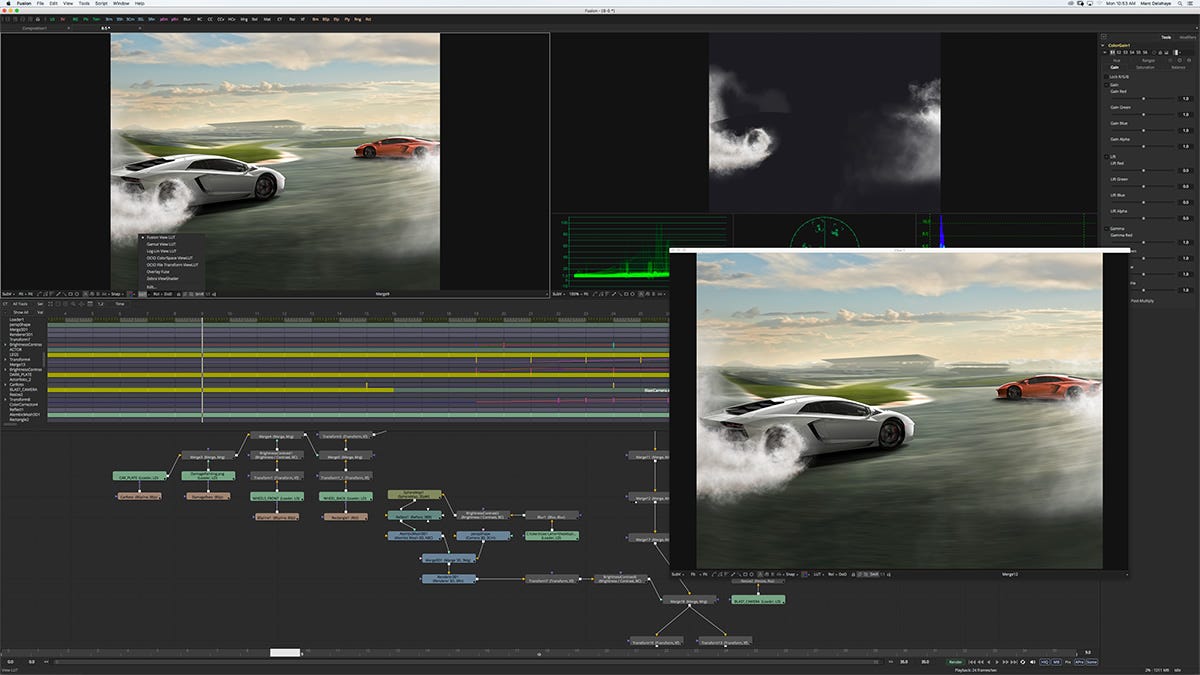
Task: Click the Mrg merge tool shortcut
Action: [243, 19]
